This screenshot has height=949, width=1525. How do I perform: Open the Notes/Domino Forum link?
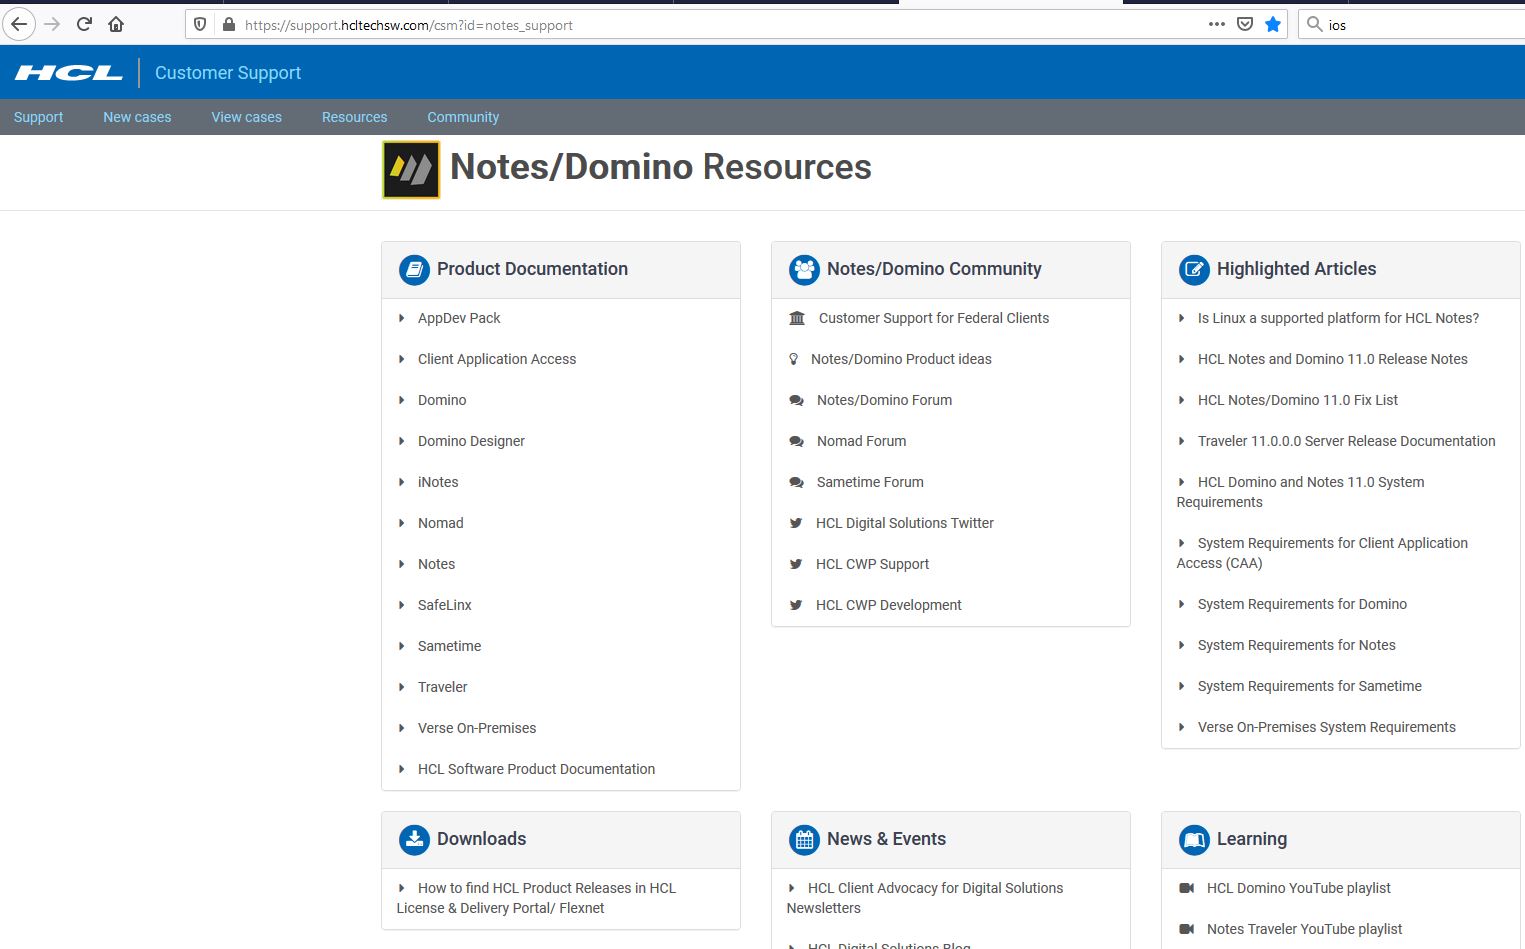coord(884,400)
